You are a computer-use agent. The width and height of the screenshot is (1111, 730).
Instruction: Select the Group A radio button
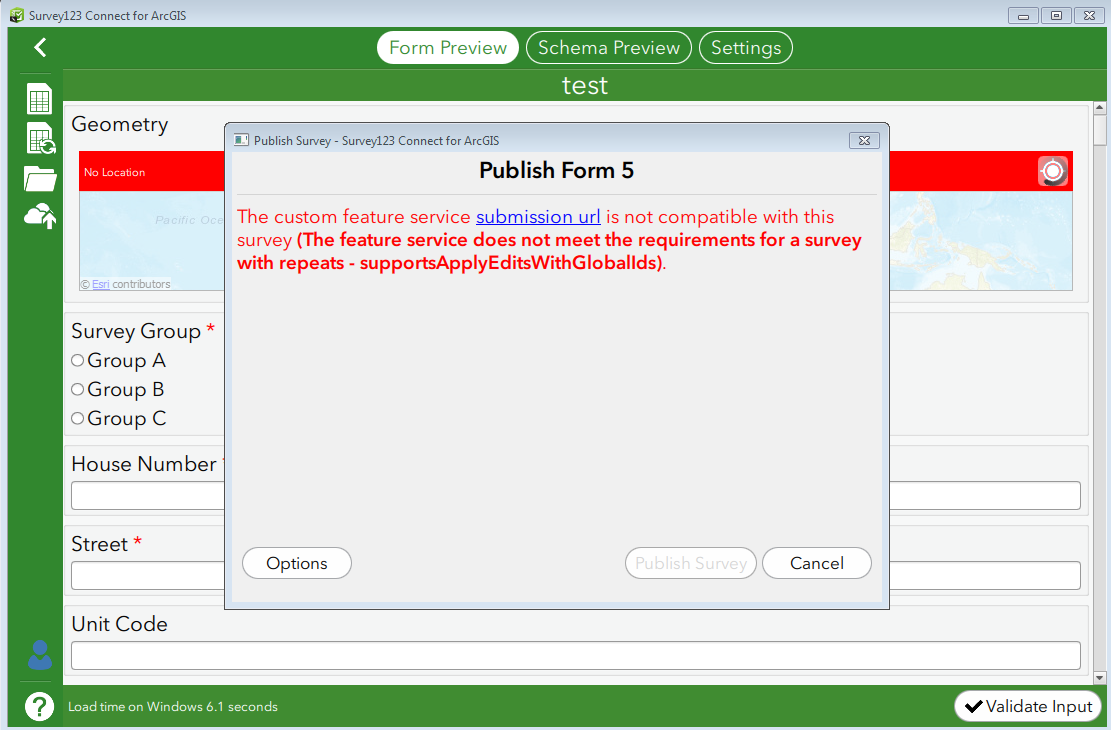[78, 360]
